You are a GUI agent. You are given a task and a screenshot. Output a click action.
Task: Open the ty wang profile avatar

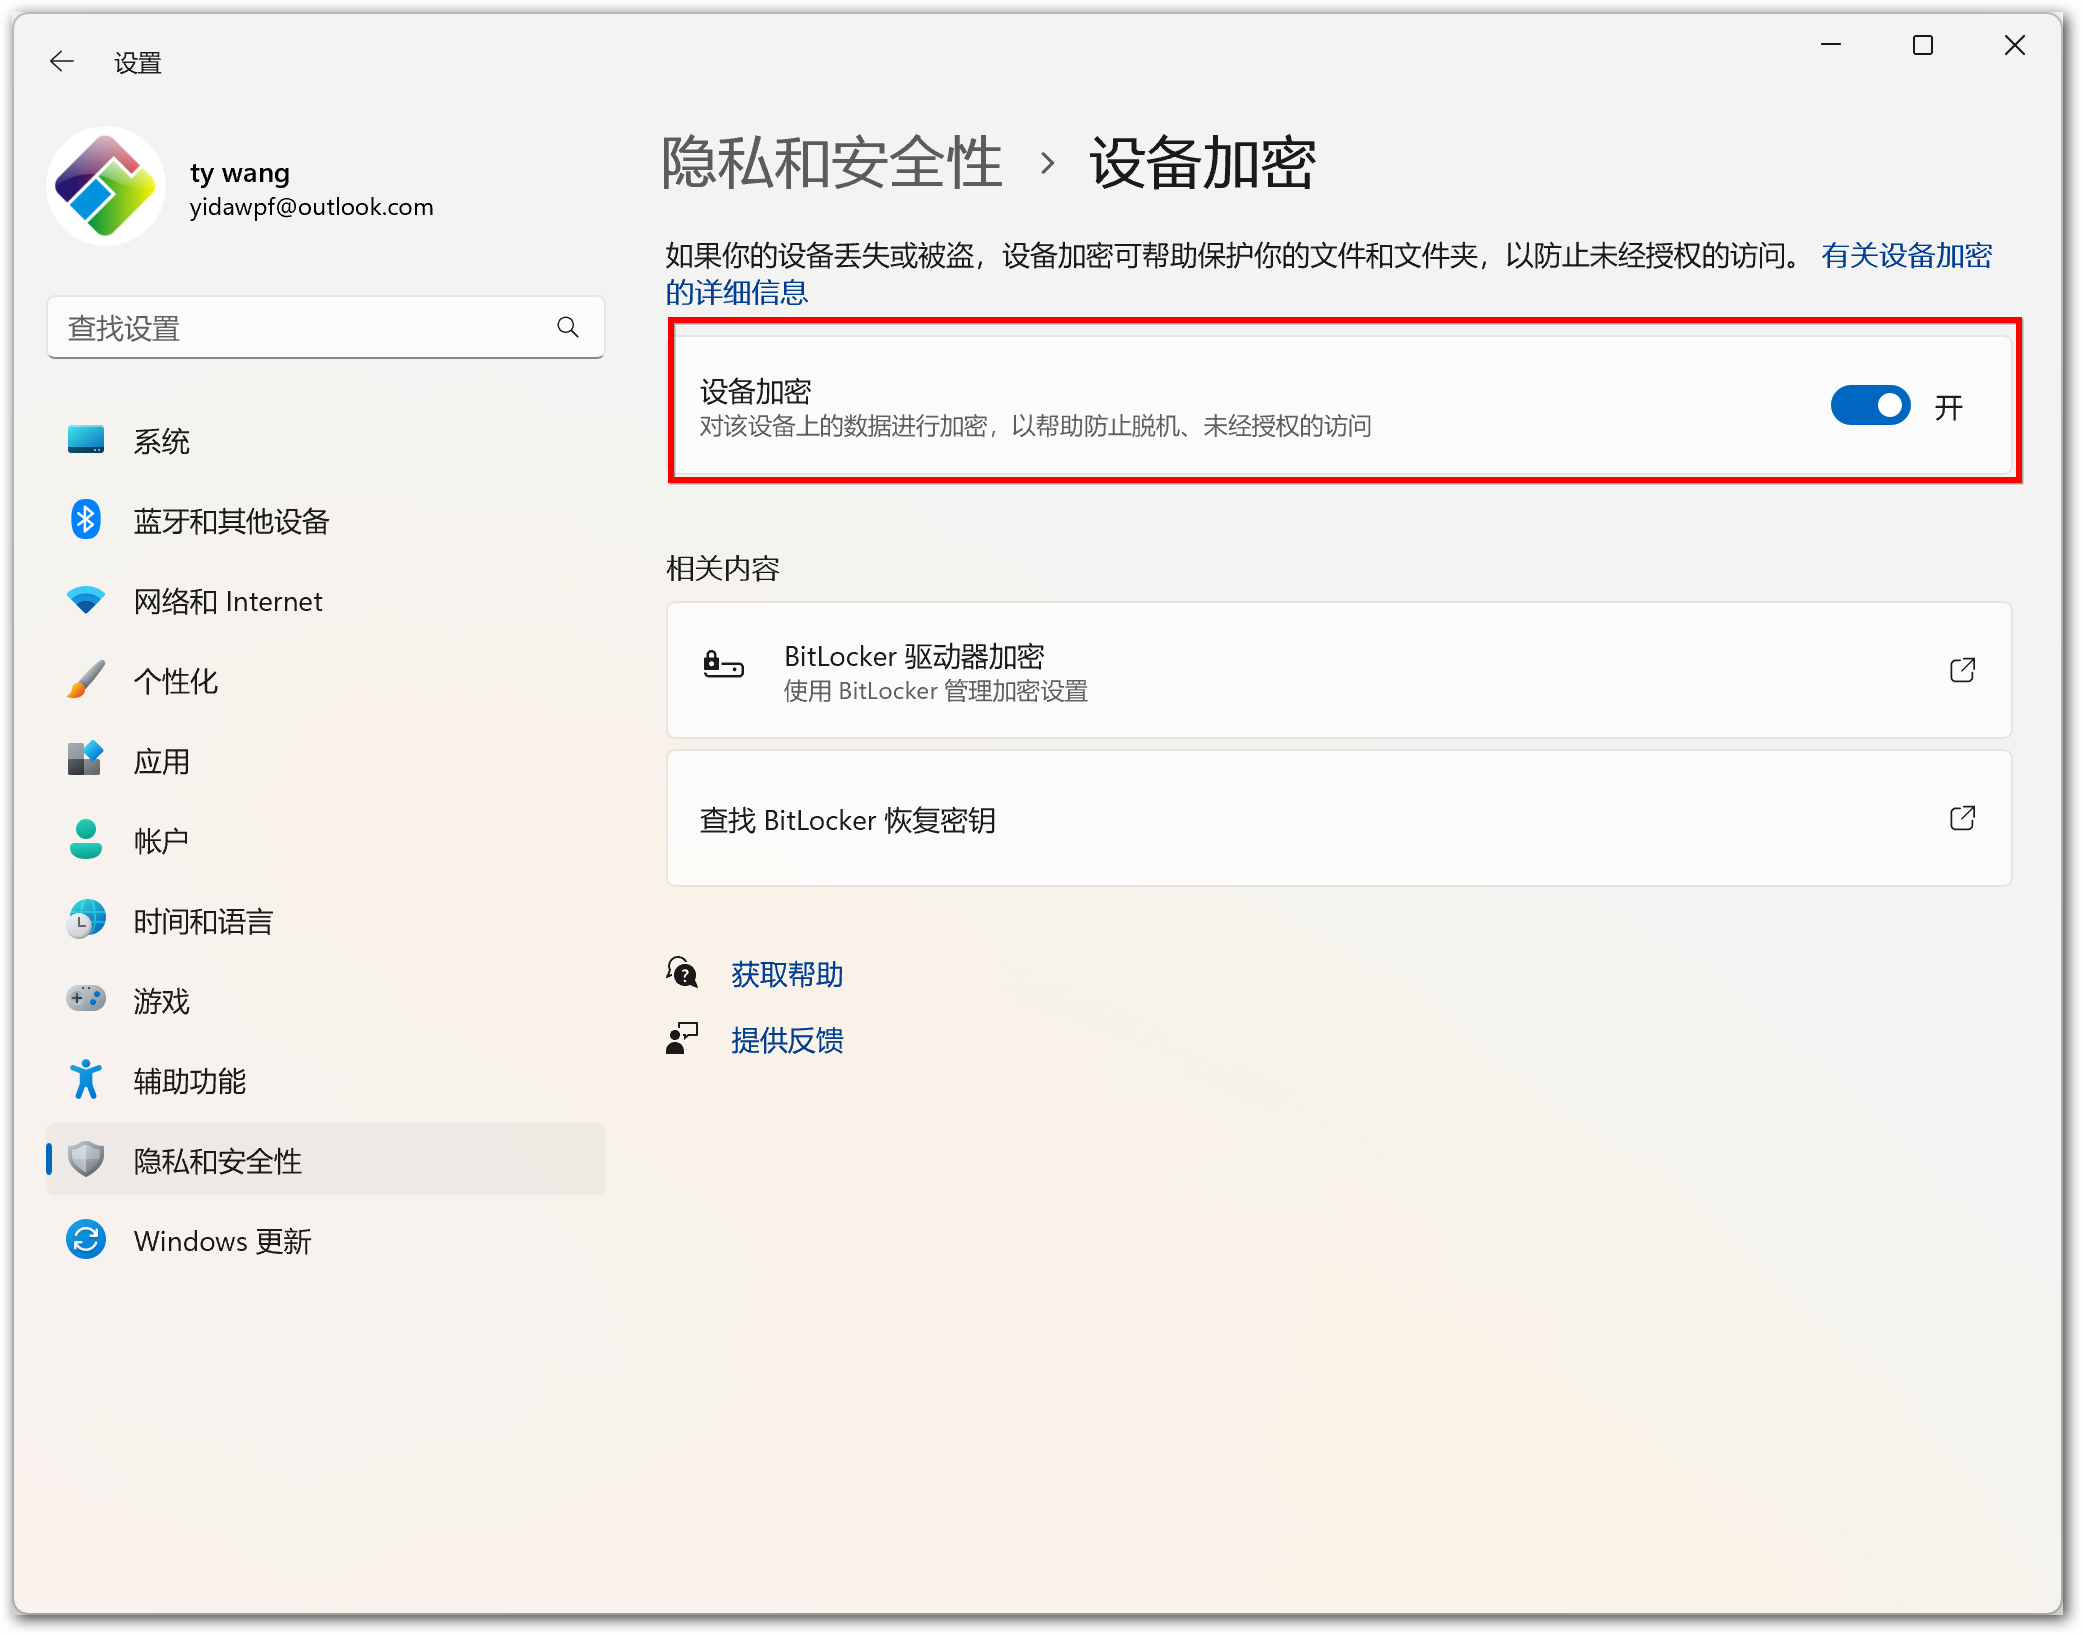106,186
